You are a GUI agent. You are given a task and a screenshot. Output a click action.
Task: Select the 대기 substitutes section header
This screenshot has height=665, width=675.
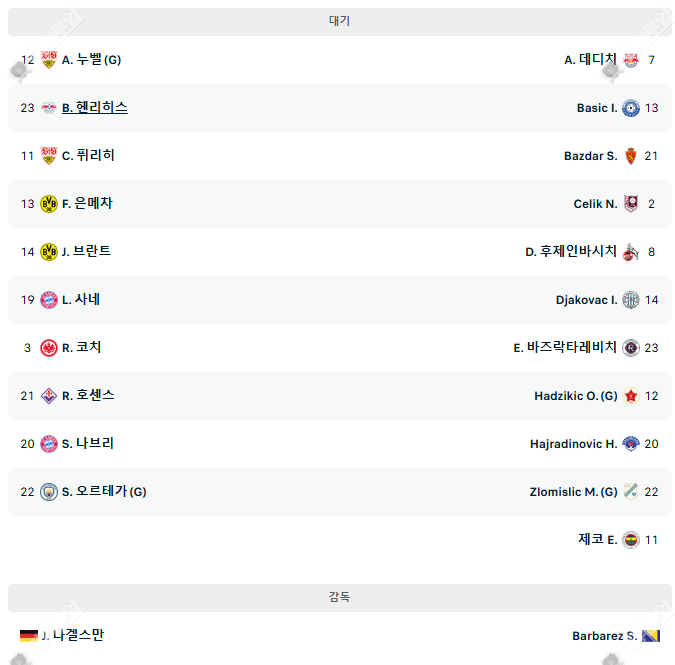(x=339, y=21)
